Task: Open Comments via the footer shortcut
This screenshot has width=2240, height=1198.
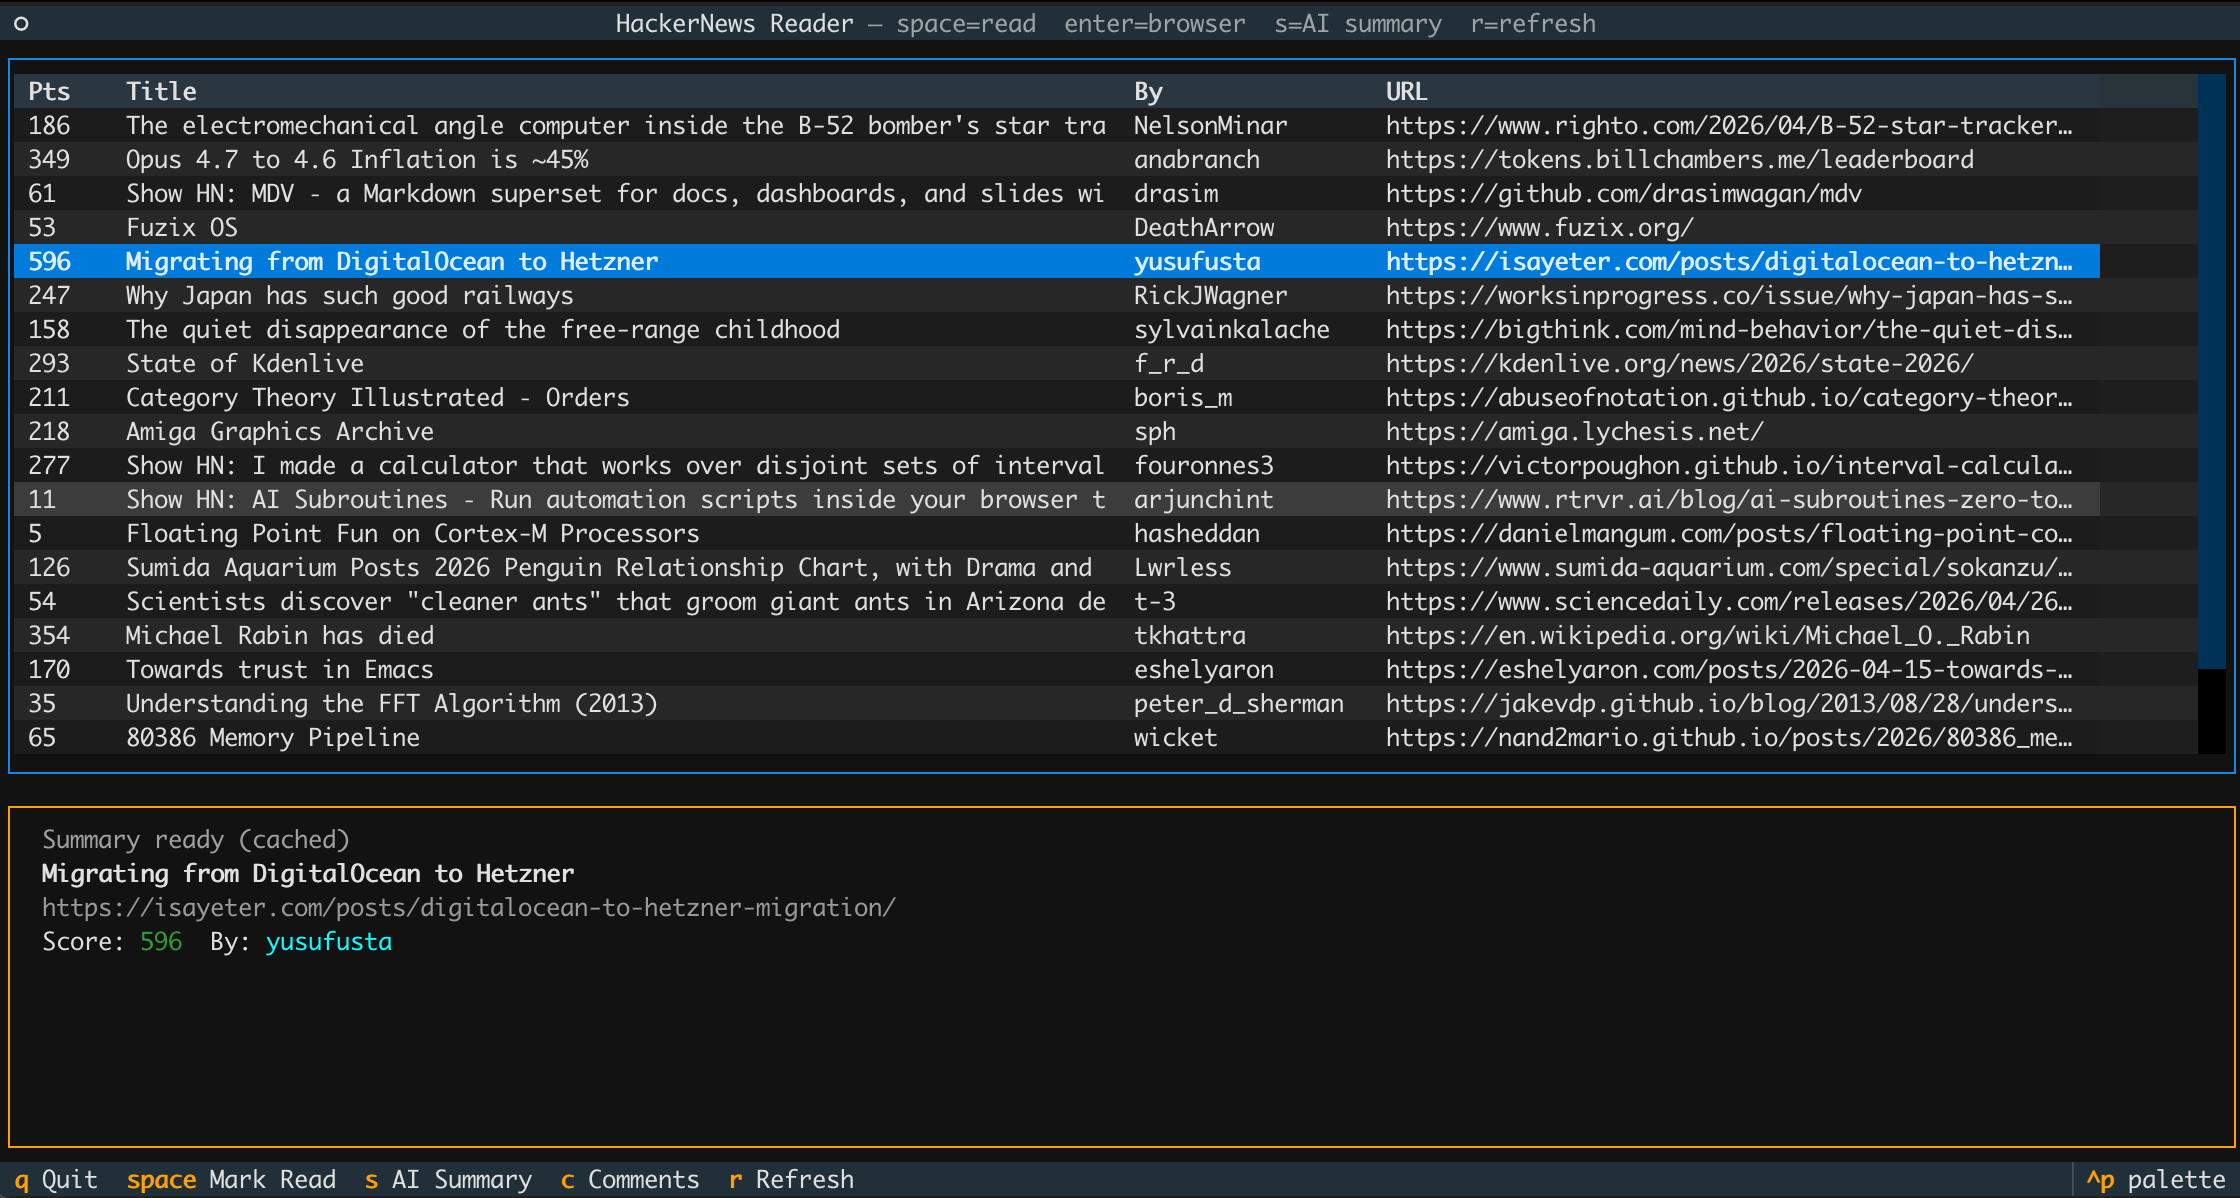Action: click(x=630, y=1180)
